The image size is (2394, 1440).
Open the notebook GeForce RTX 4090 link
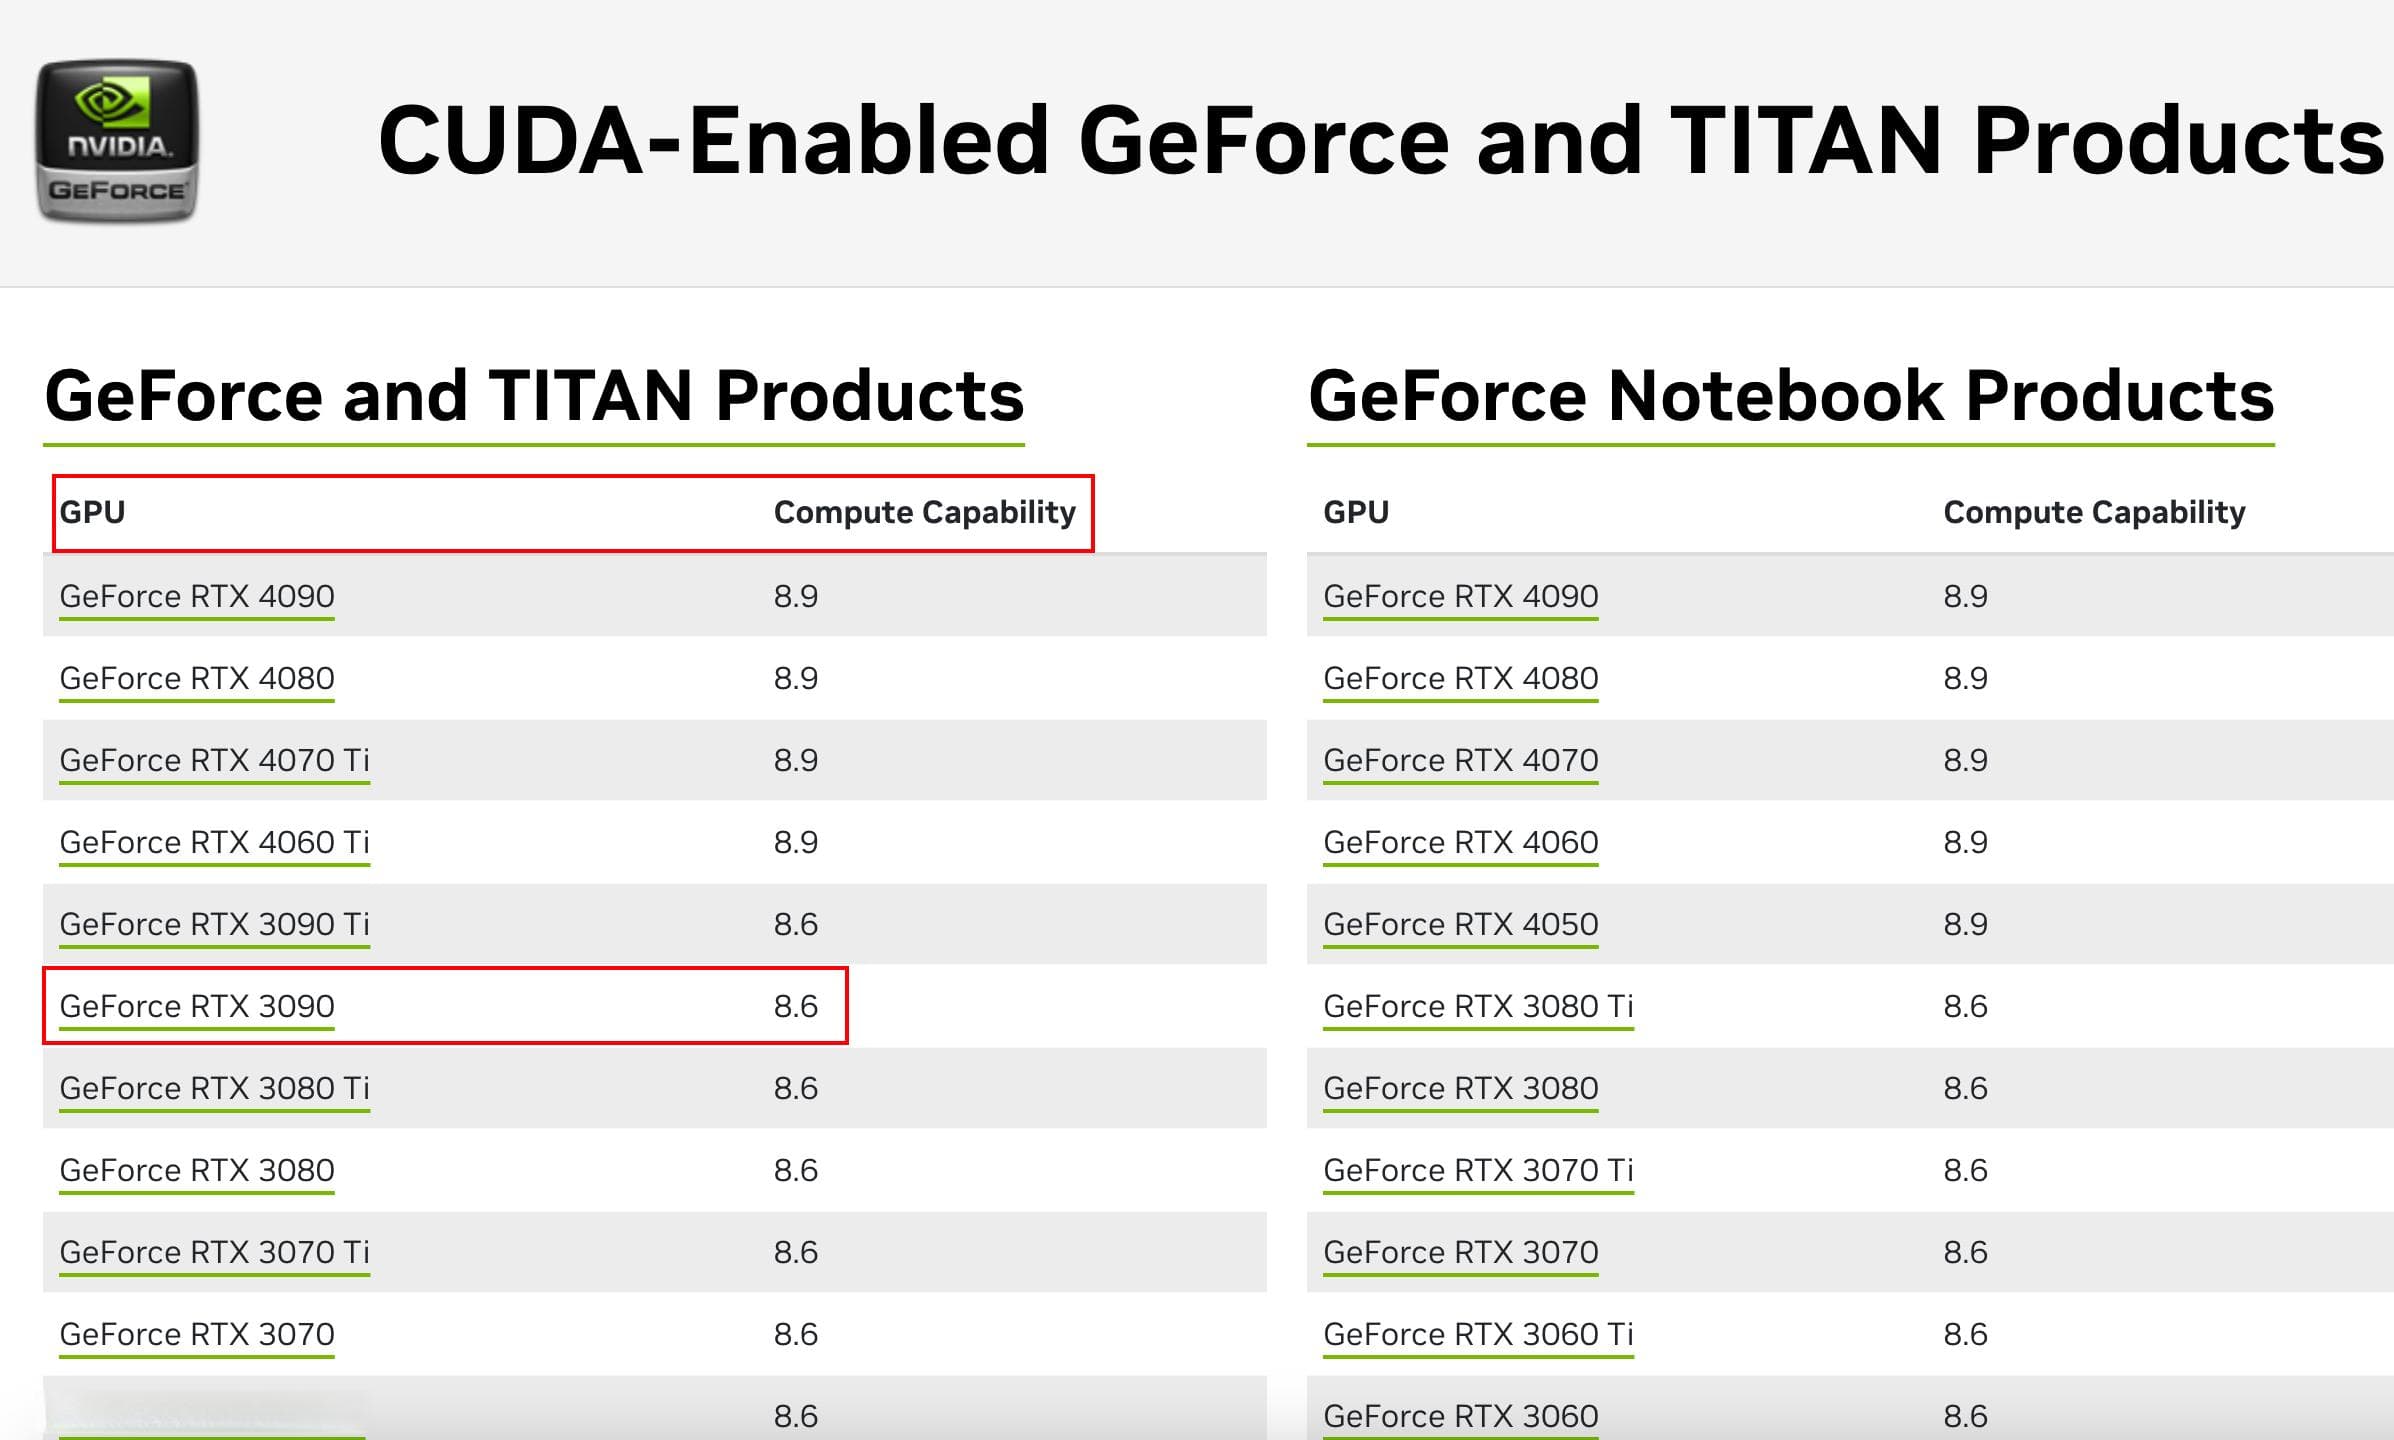1461,596
